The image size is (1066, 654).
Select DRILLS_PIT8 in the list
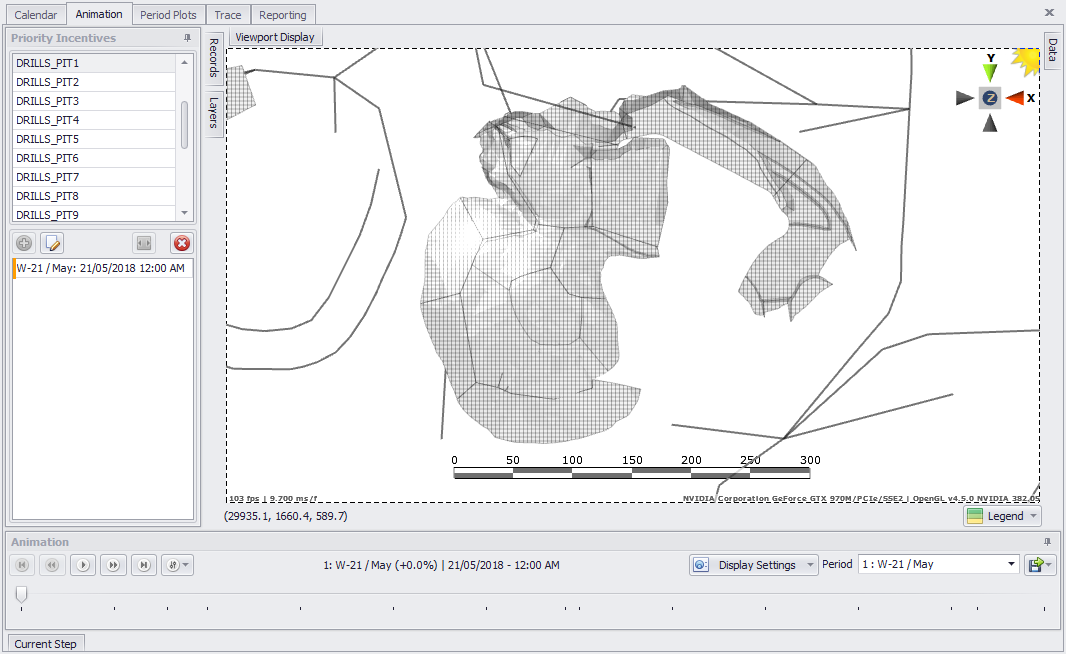click(x=94, y=196)
